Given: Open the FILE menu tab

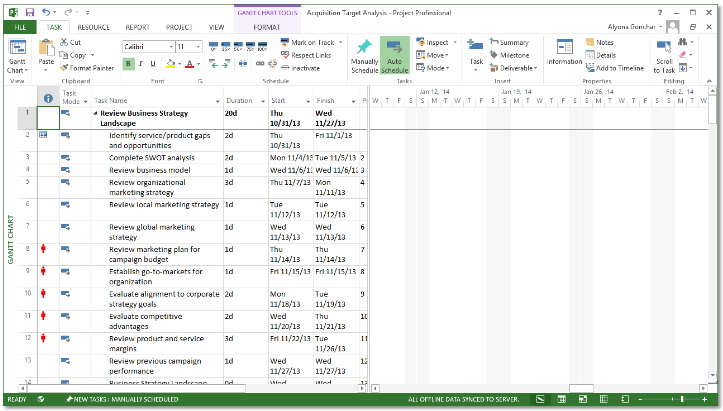Looking at the screenshot, I should (19, 28).
